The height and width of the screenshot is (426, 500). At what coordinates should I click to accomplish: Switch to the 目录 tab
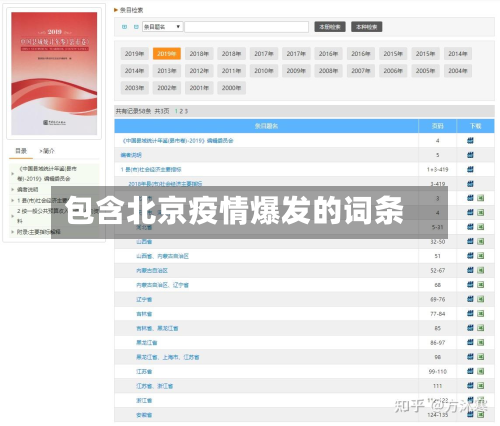pos(21,151)
